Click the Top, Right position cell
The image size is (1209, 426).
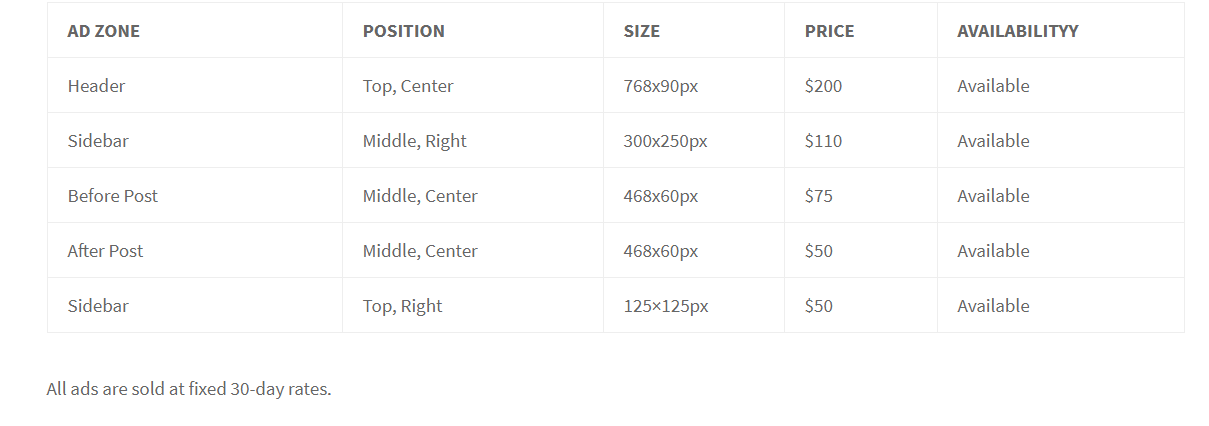coord(473,306)
